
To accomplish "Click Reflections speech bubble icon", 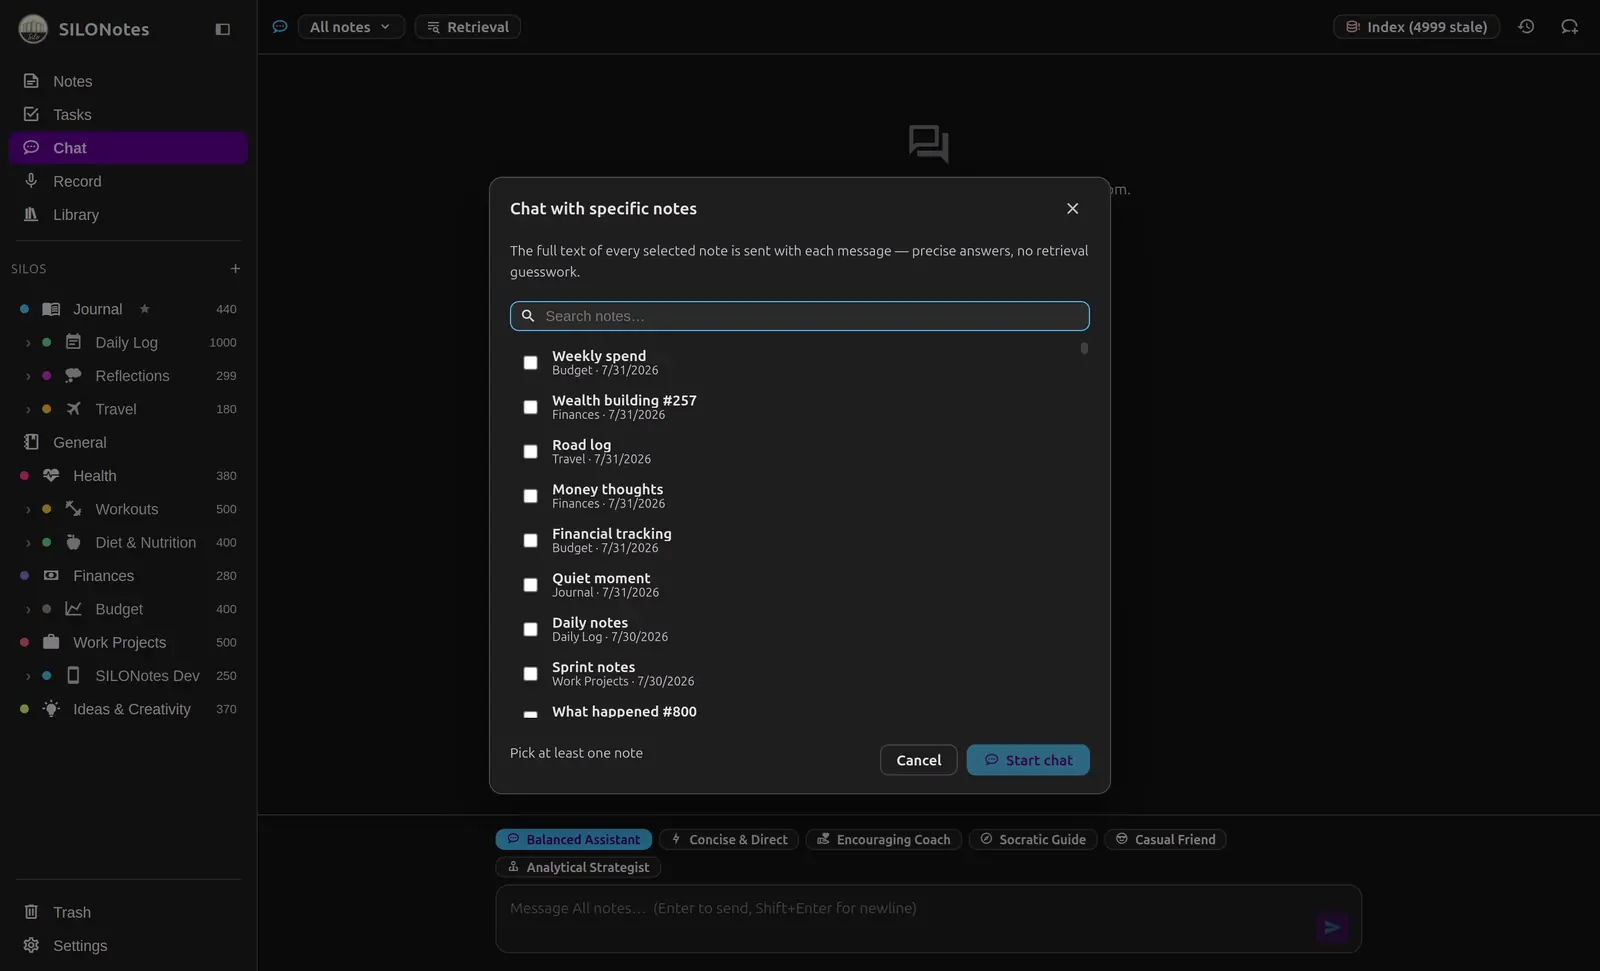I will [x=73, y=375].
